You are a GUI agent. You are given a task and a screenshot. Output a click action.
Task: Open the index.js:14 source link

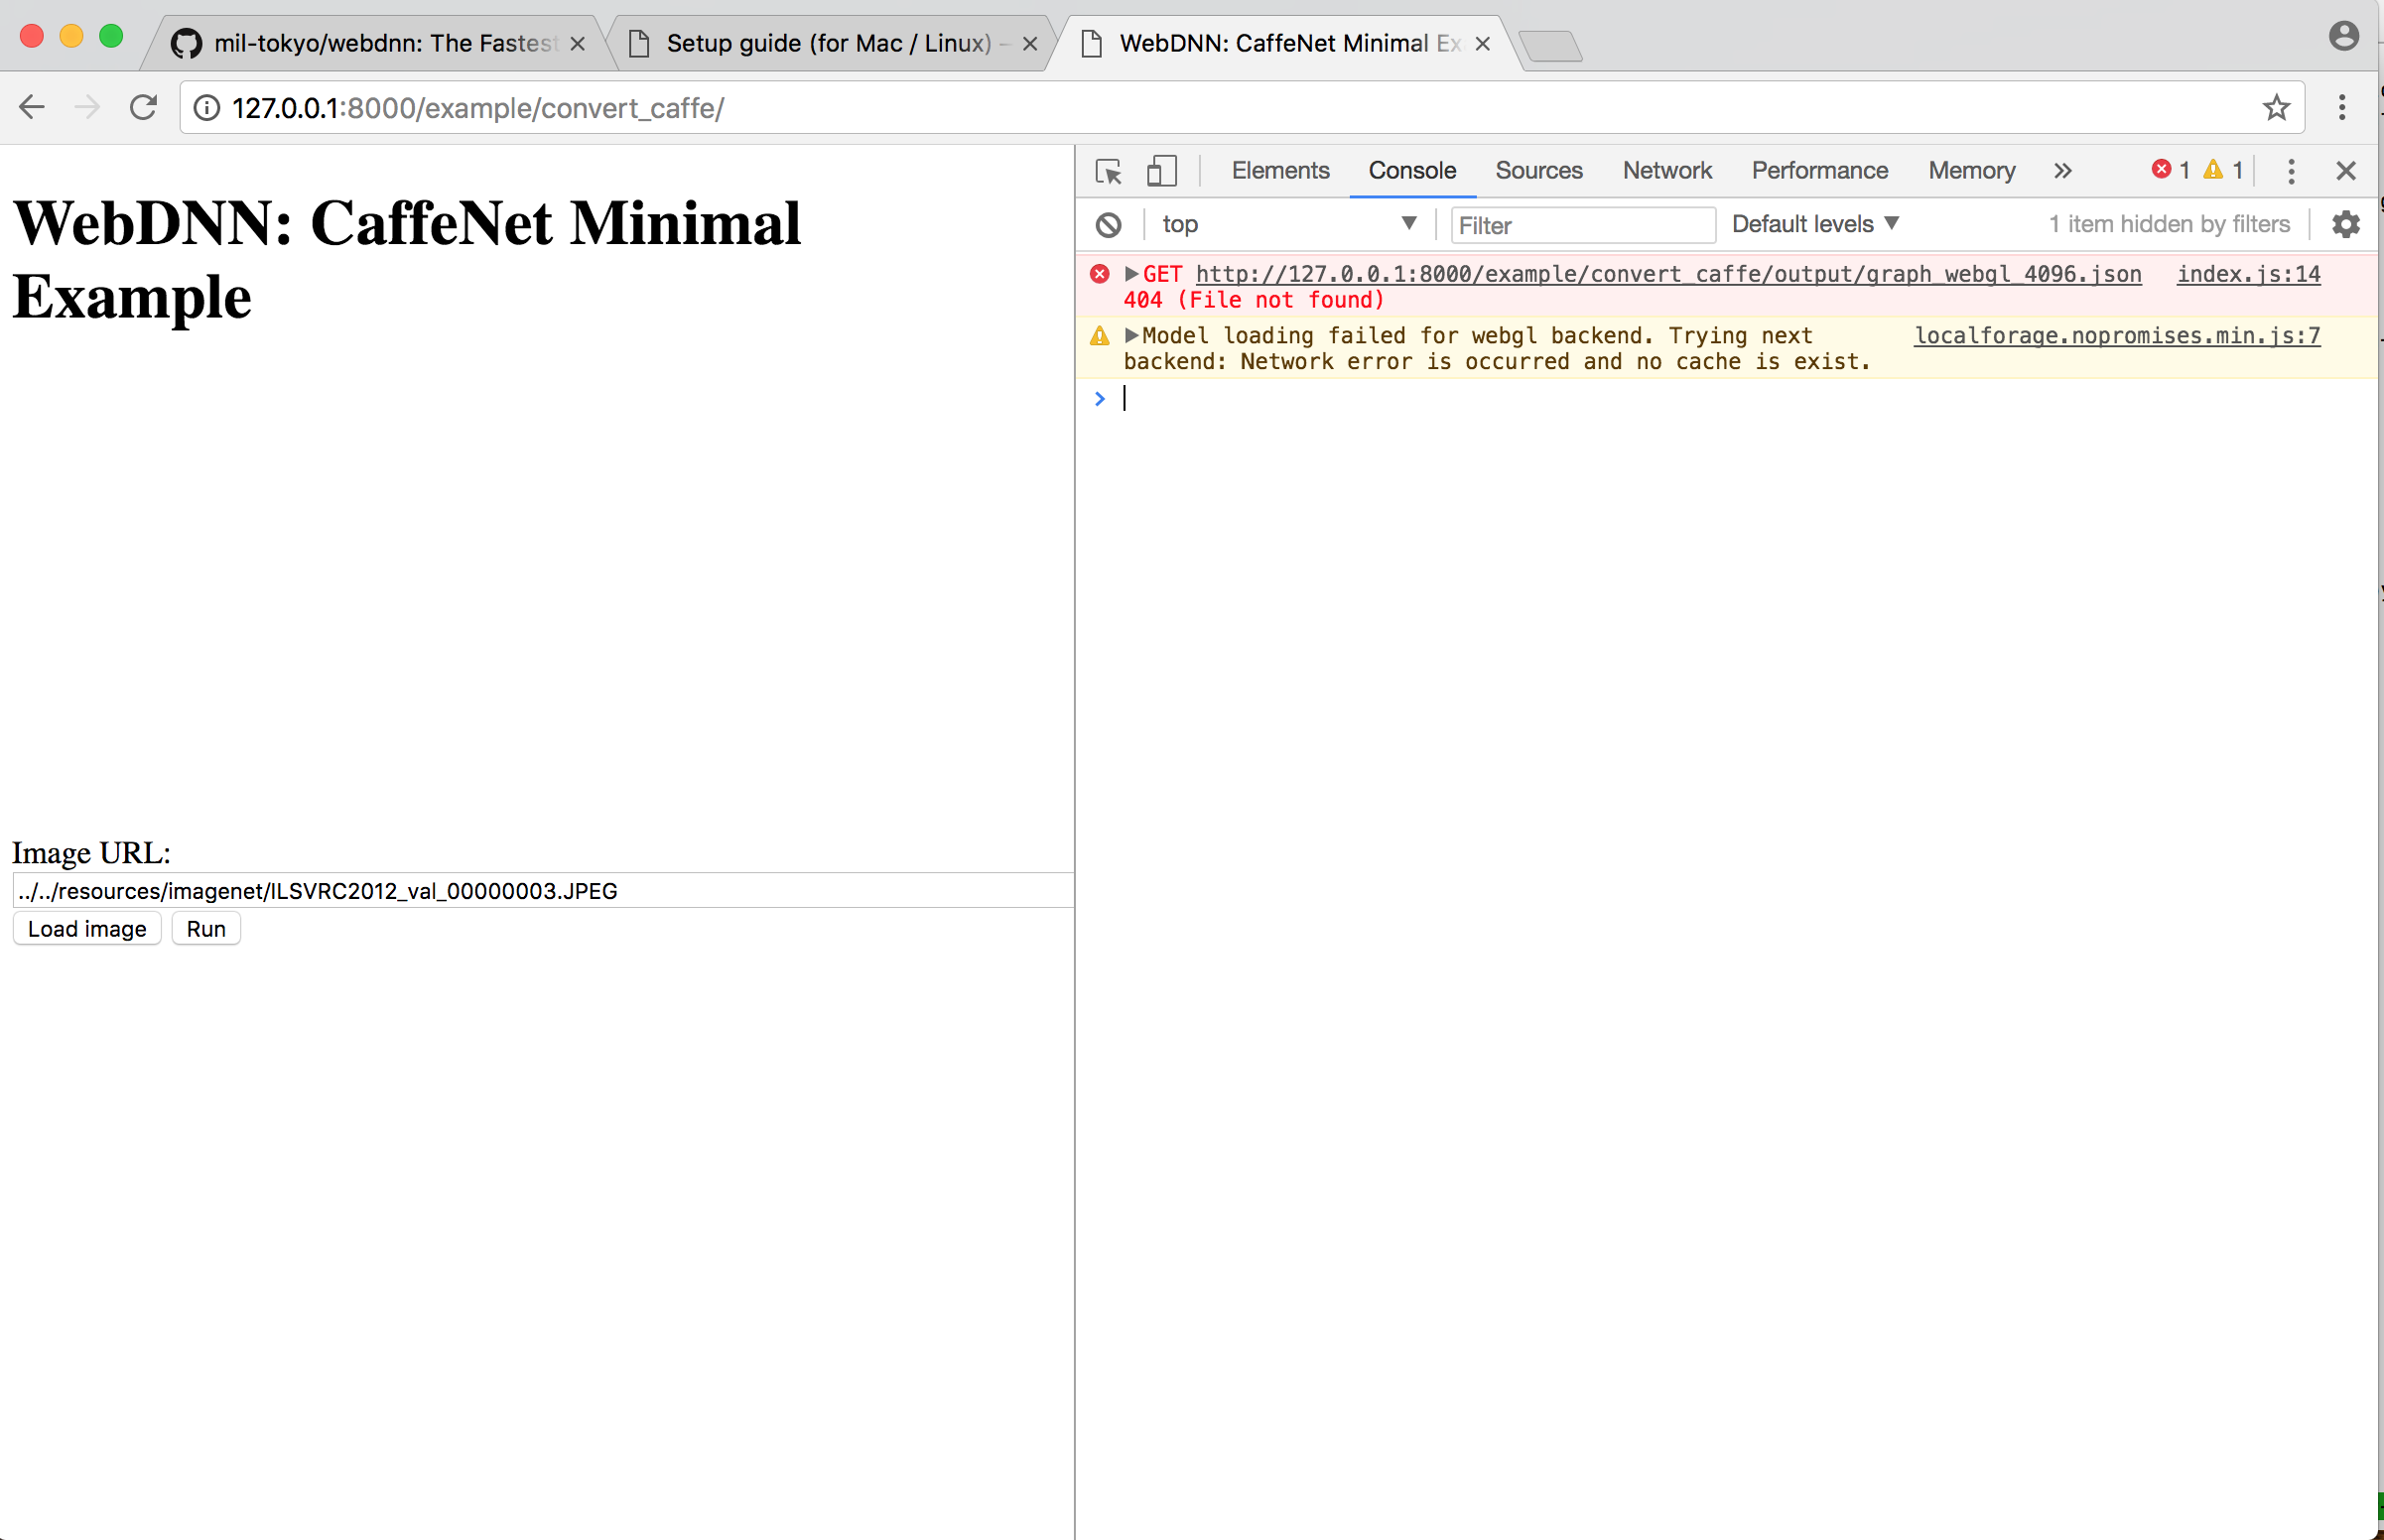click(x=2248, y=274)
